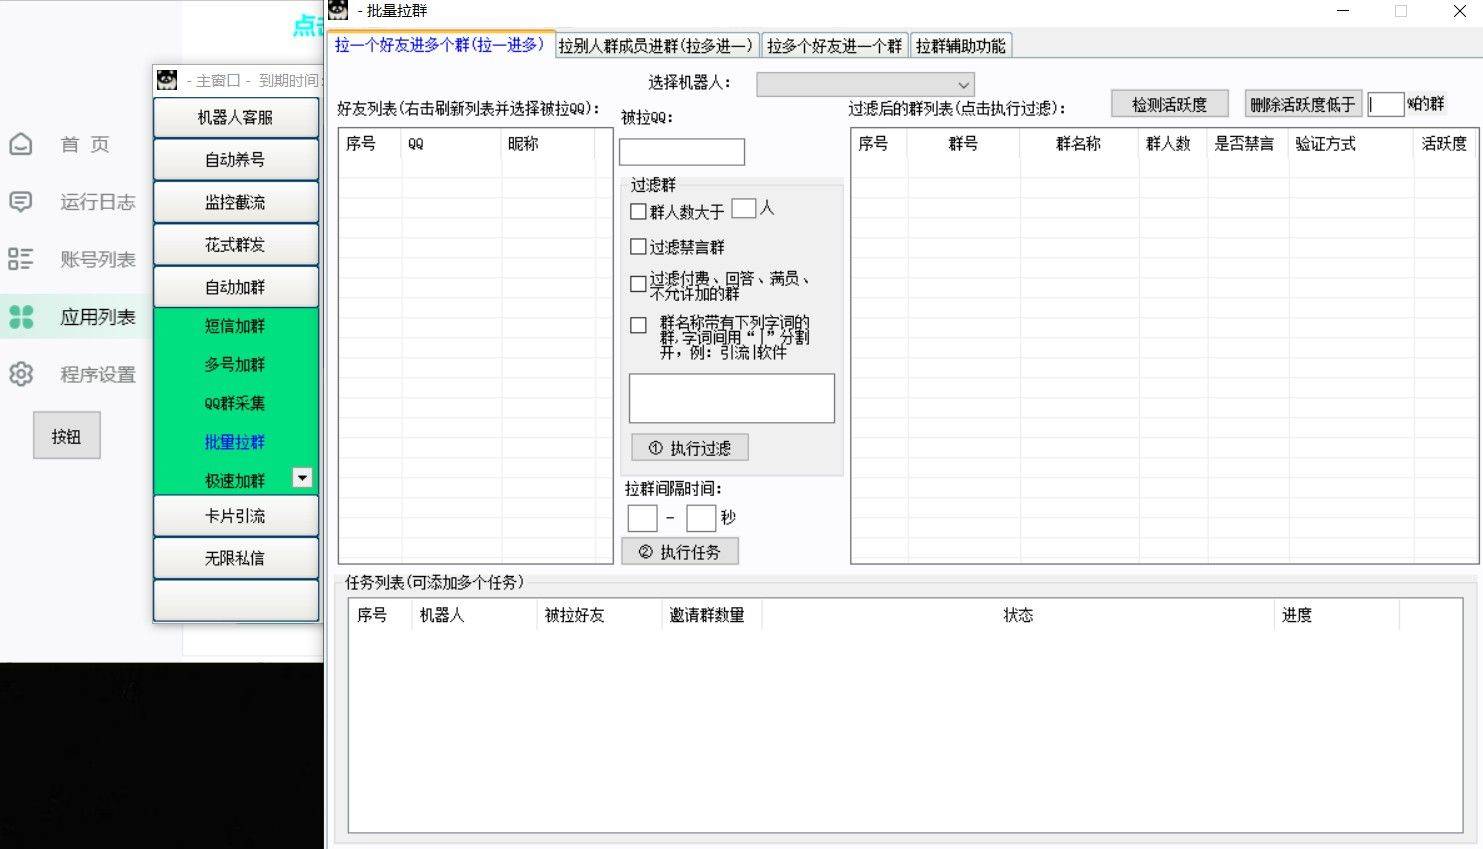Open the group pulling auxiliary functions tab
Screen dimensions: 1483x849
point(960,46)
